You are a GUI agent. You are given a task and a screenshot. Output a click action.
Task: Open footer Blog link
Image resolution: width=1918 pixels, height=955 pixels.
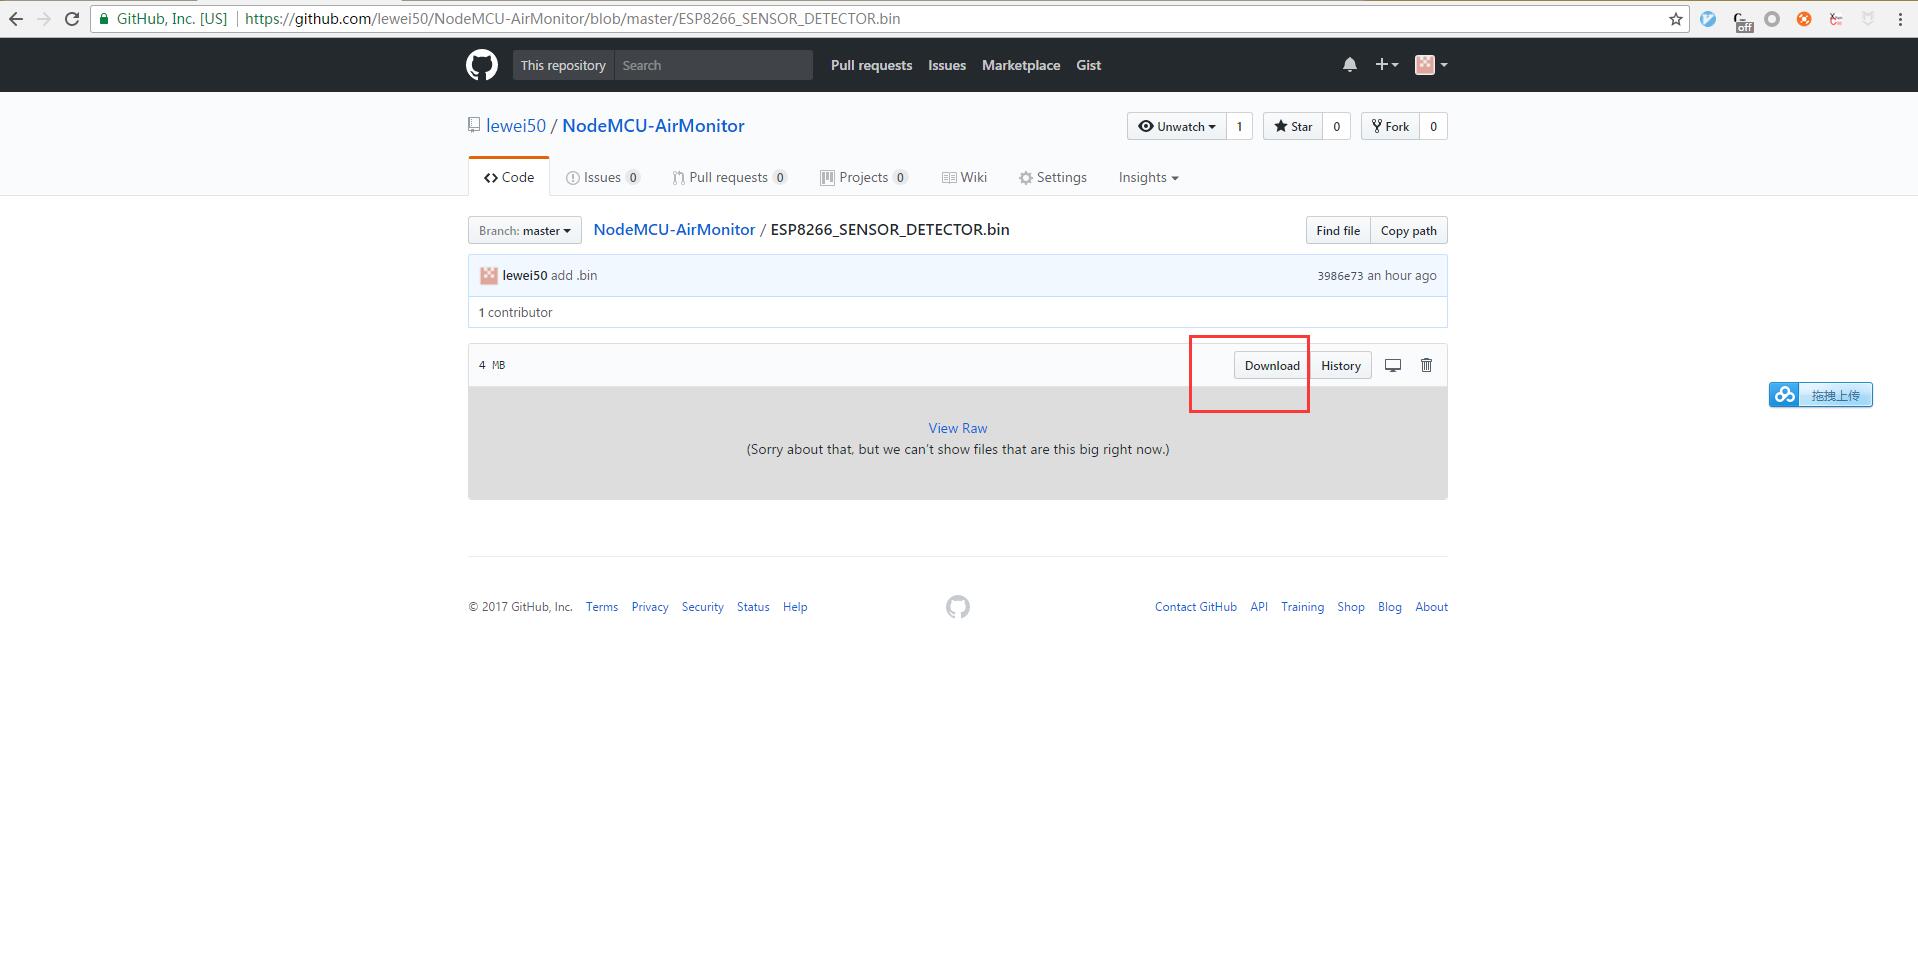click(x=1389, y=607)
